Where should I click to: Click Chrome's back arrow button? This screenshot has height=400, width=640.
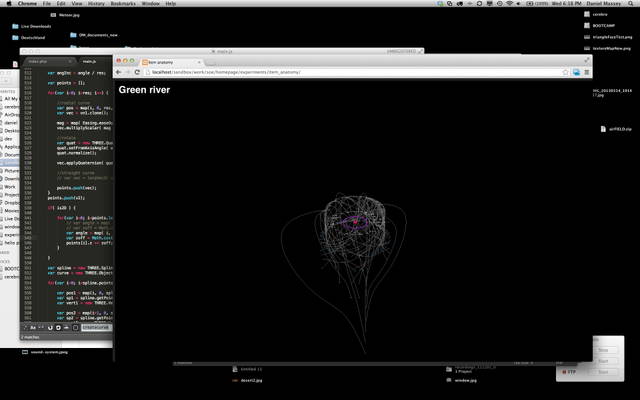pyautogui.click(x=118, y=72)
